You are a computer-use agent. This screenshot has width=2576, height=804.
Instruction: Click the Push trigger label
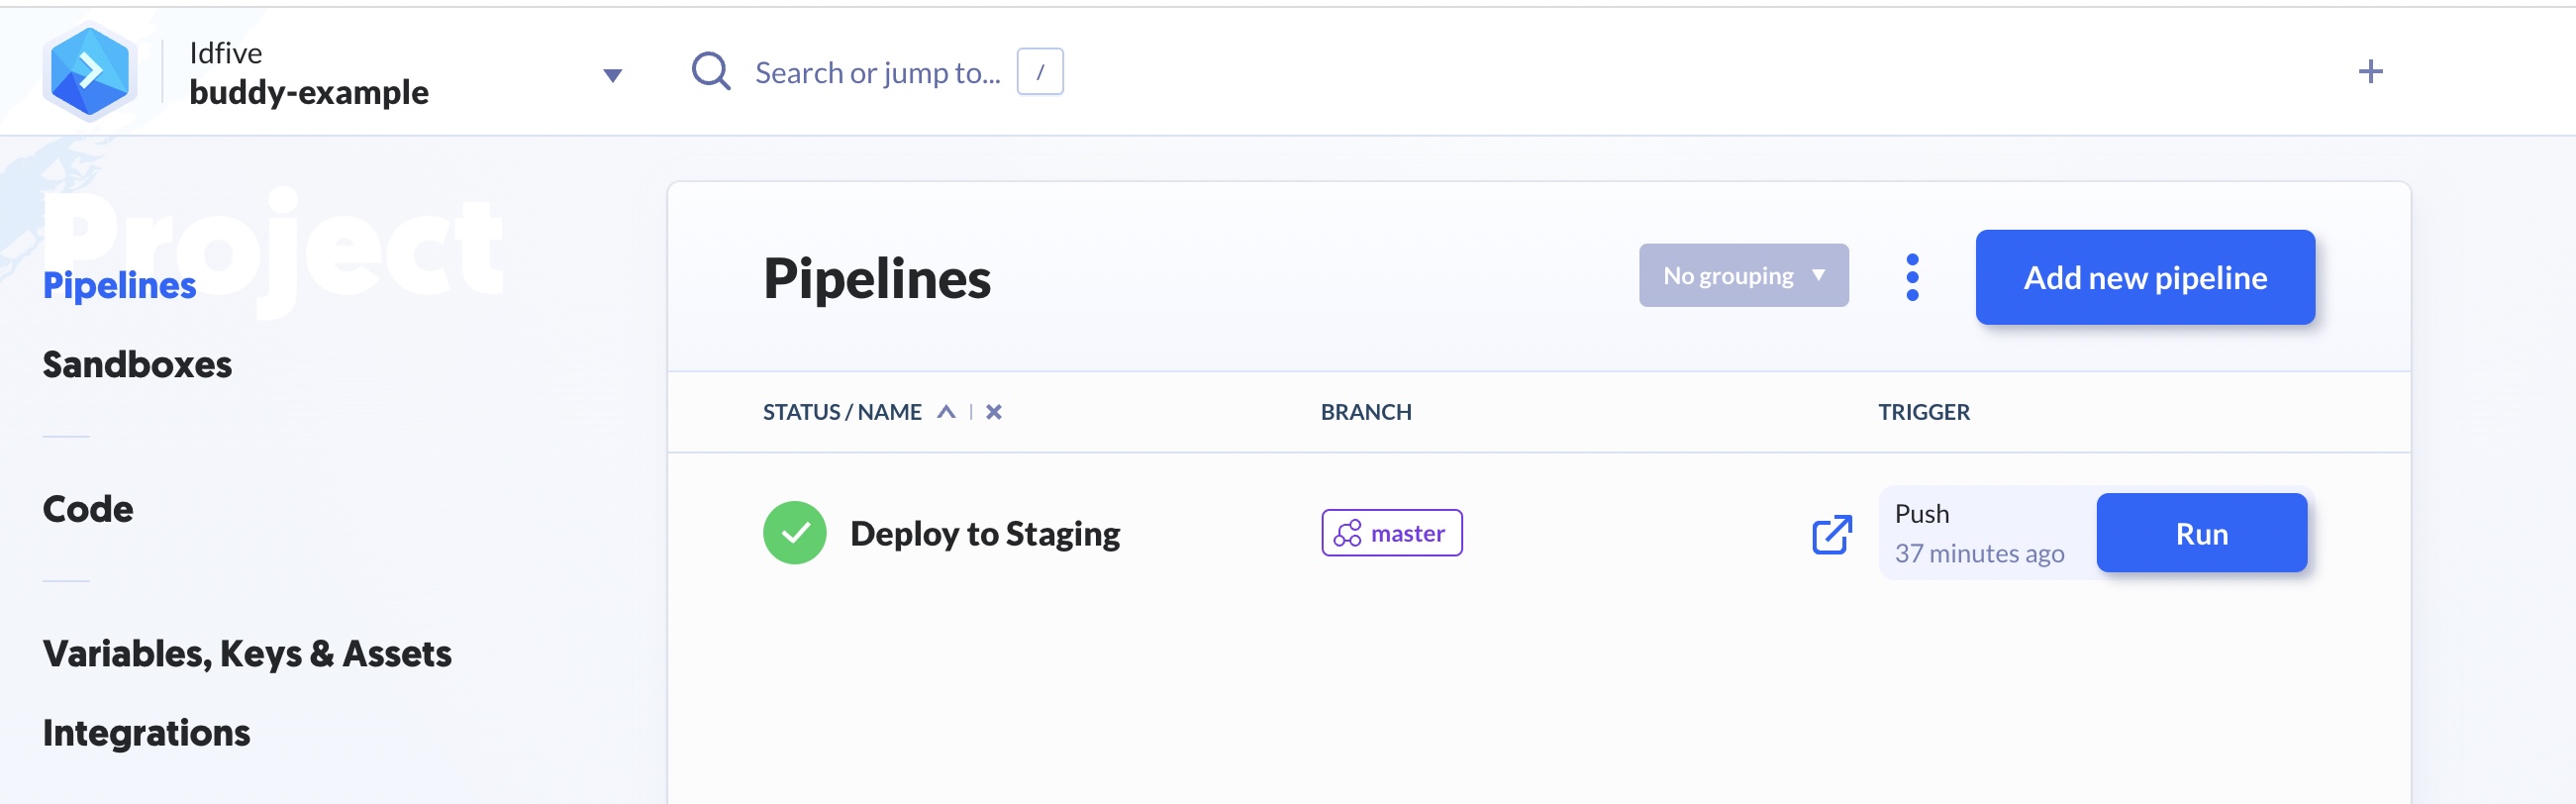(x=1921, y=514)
